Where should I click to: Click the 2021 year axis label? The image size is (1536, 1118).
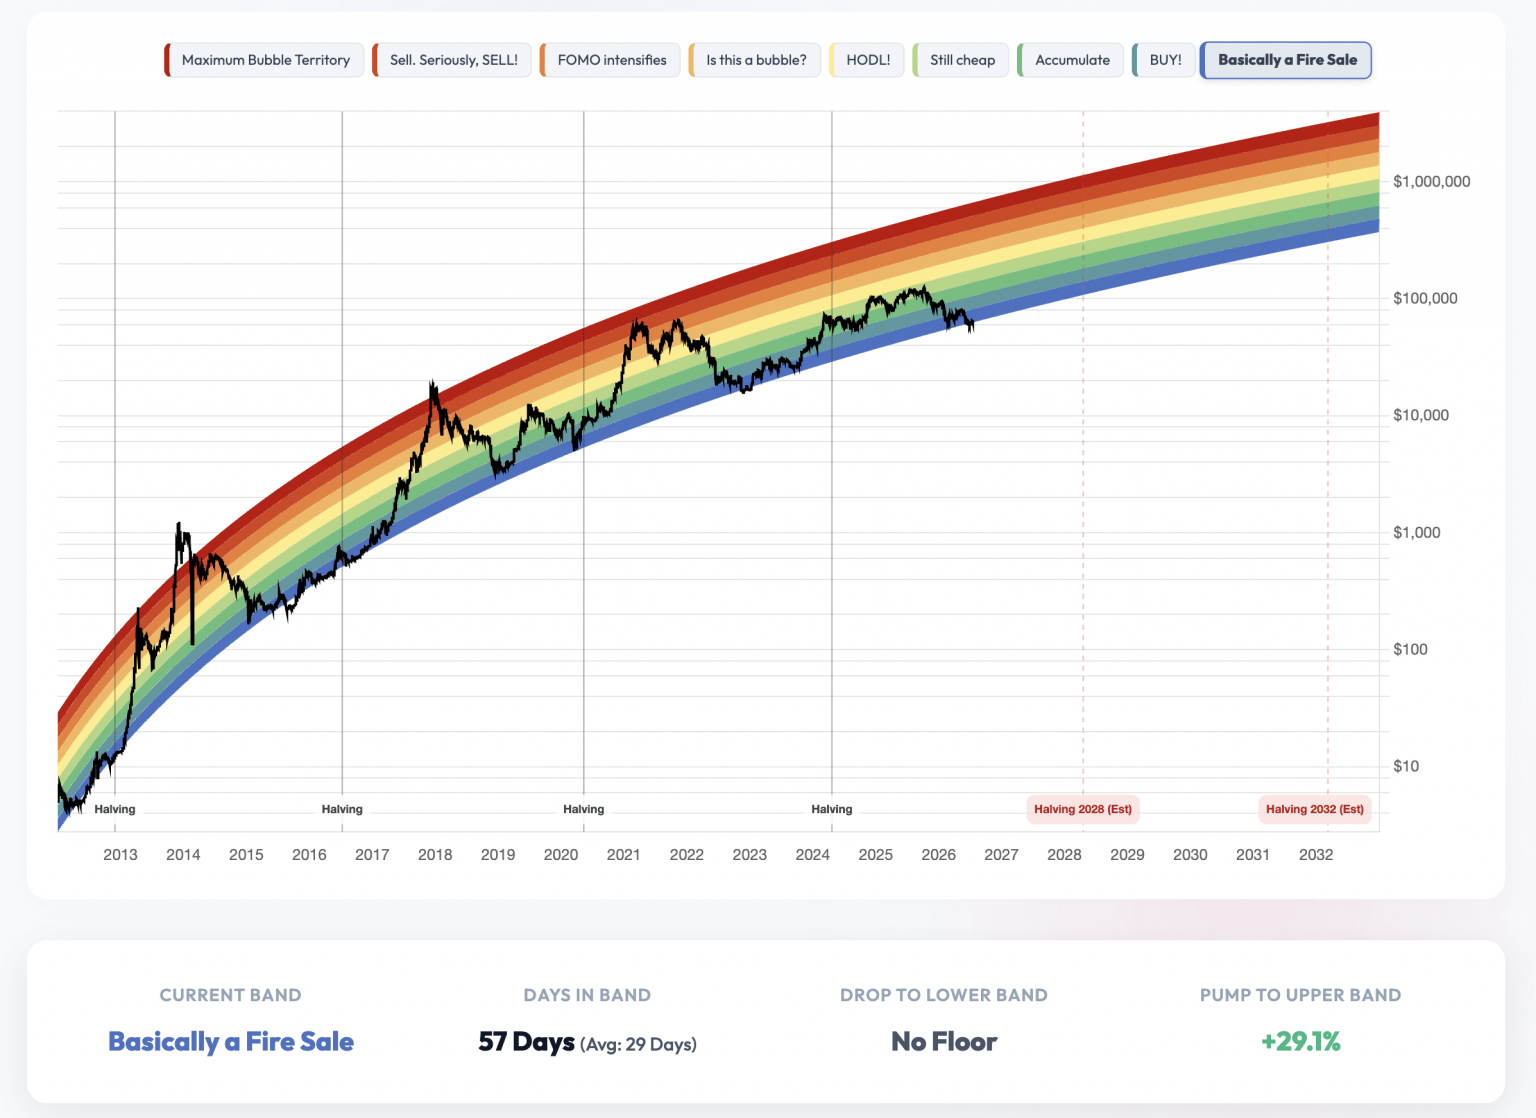pyautogui.click(x=624, y=854)
